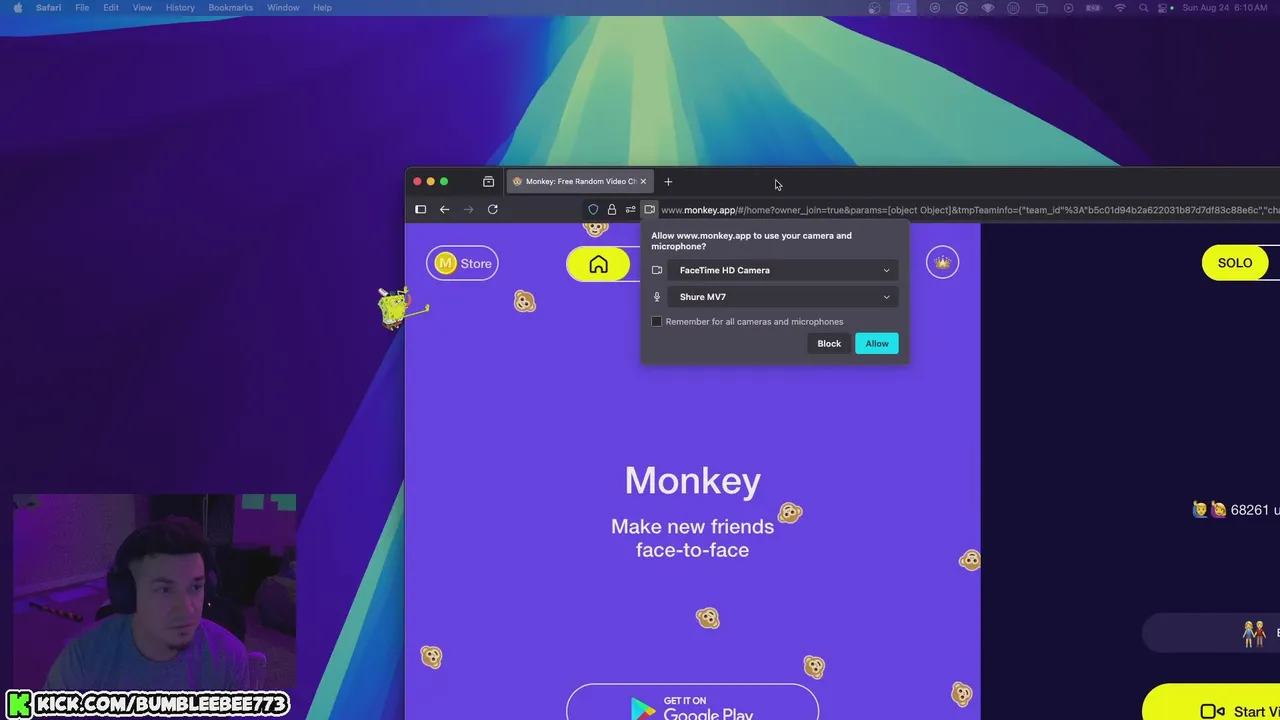Click the tracking protection shield icon
1280x720 pixels.
593,209
